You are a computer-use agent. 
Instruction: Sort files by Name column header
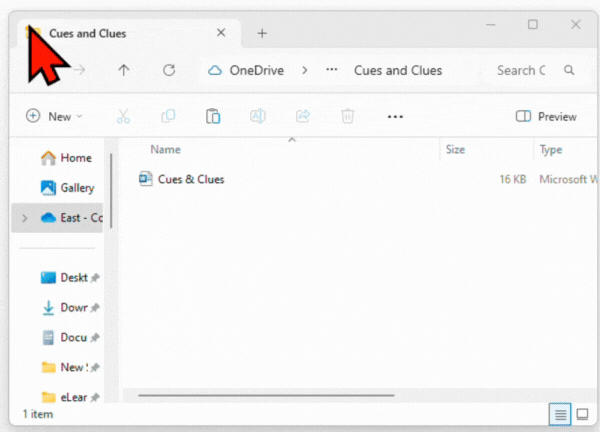(x=166, y=149)
